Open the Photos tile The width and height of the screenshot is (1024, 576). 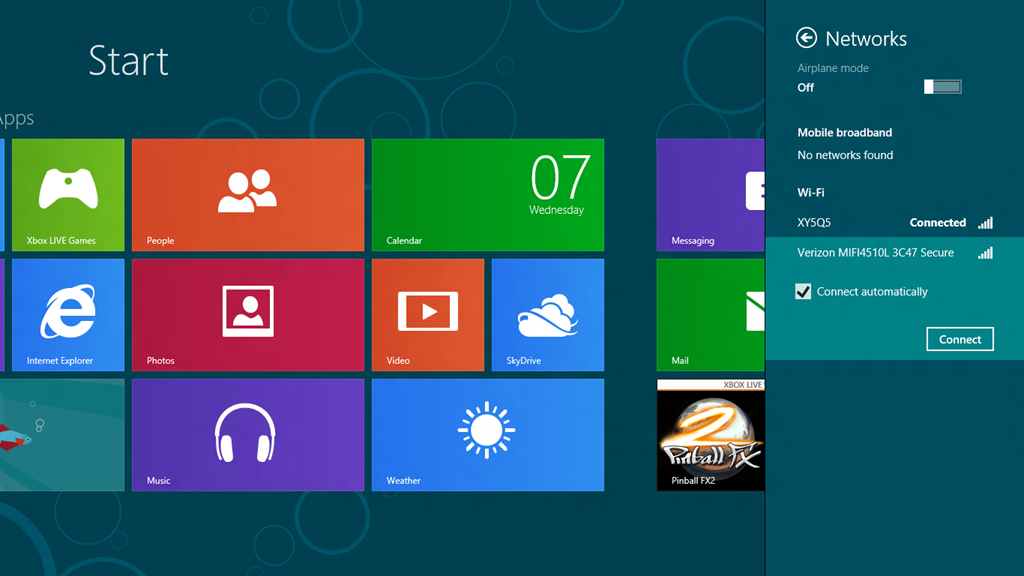pyautogui.click(x=248, y=315)
